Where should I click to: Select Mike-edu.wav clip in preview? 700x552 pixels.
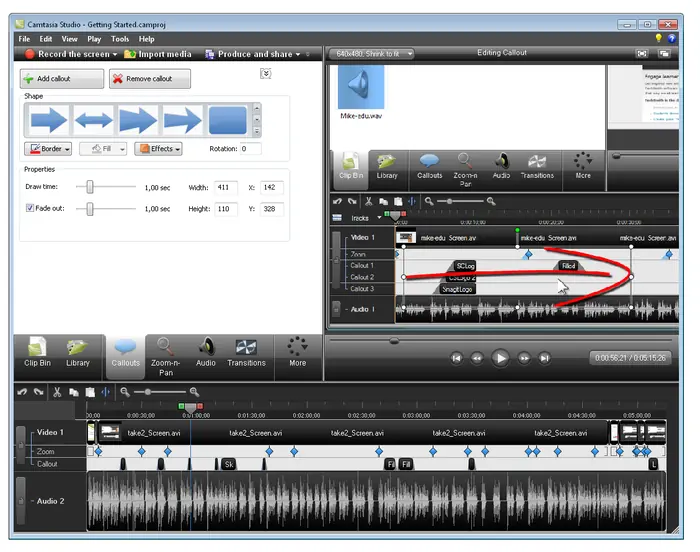pos(361,92)
